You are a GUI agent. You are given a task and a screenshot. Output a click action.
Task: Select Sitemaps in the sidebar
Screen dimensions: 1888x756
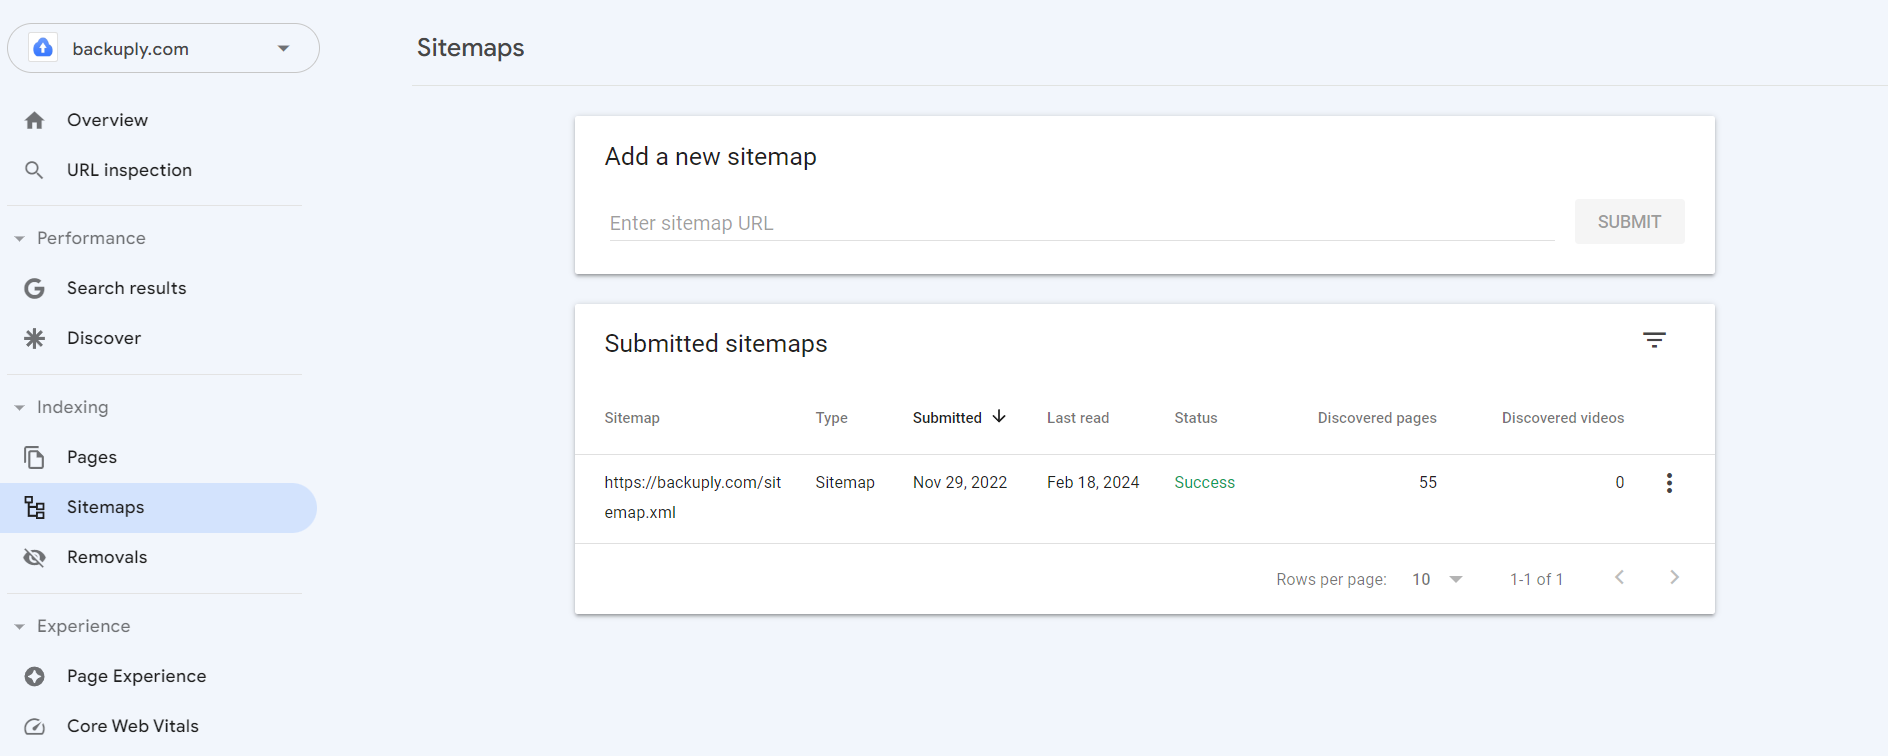click(x=158, y=508)
